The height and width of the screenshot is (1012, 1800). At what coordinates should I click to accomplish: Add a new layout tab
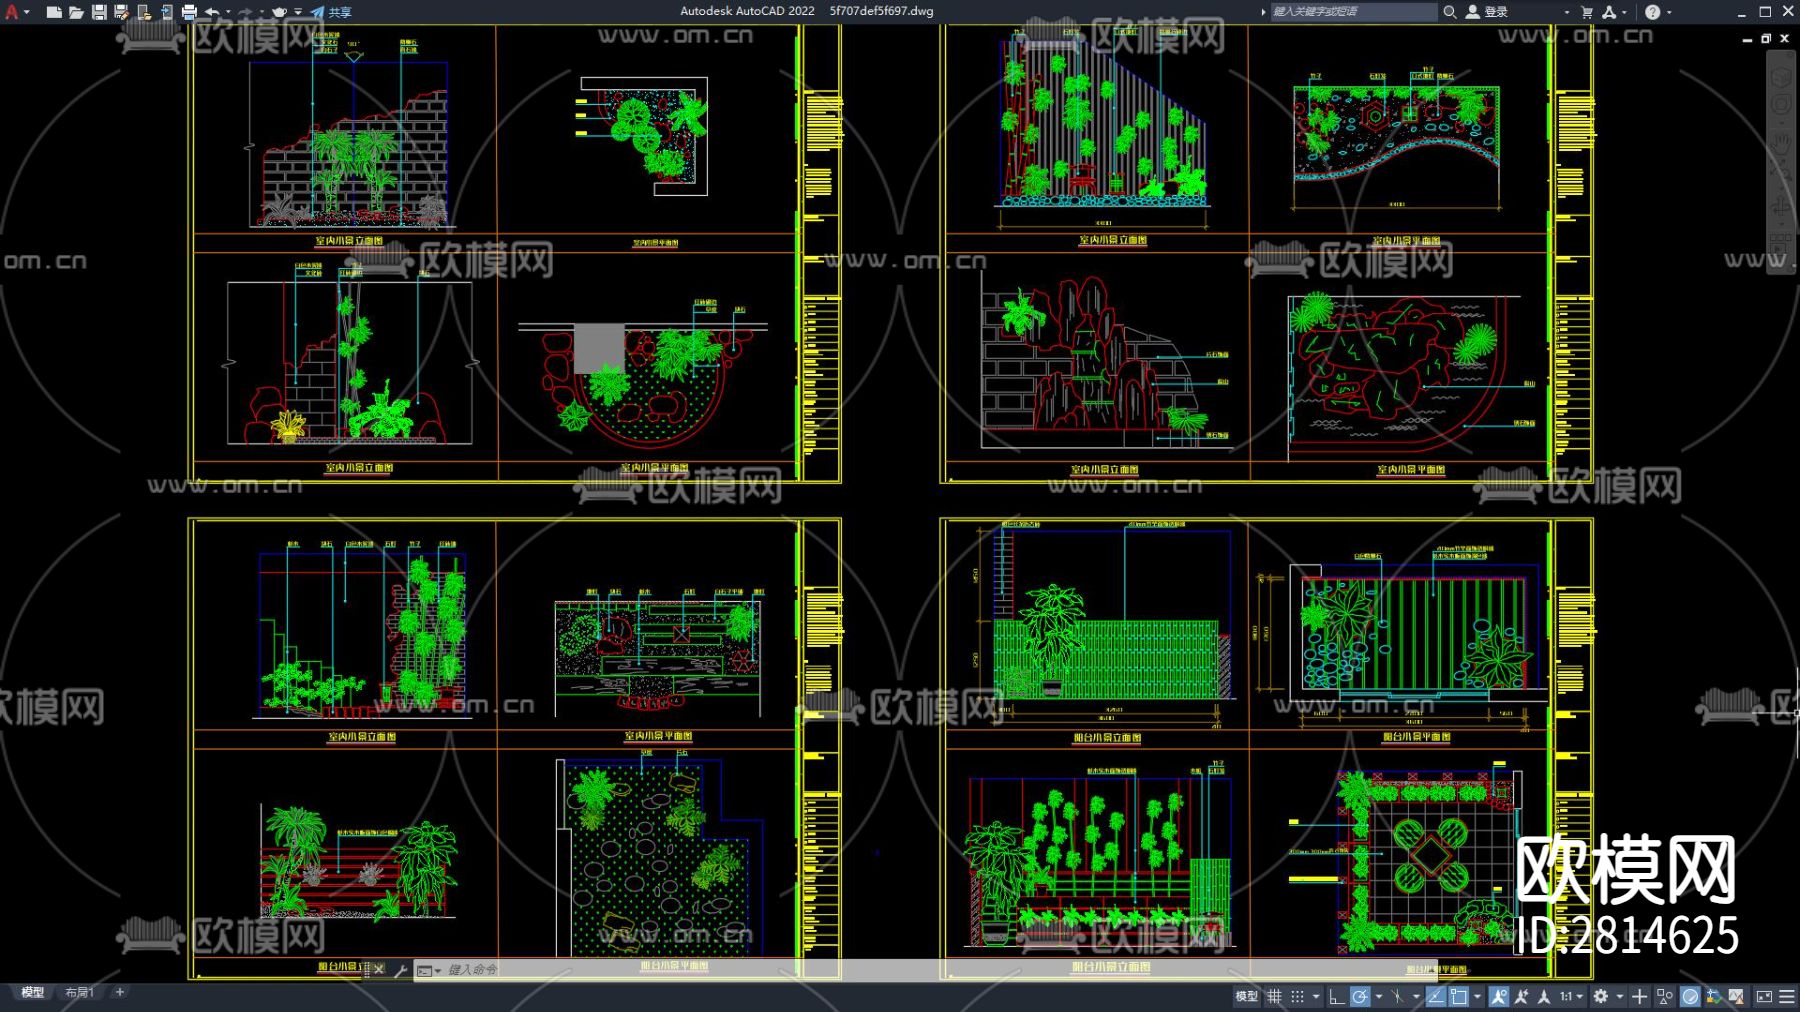point(120,992)
